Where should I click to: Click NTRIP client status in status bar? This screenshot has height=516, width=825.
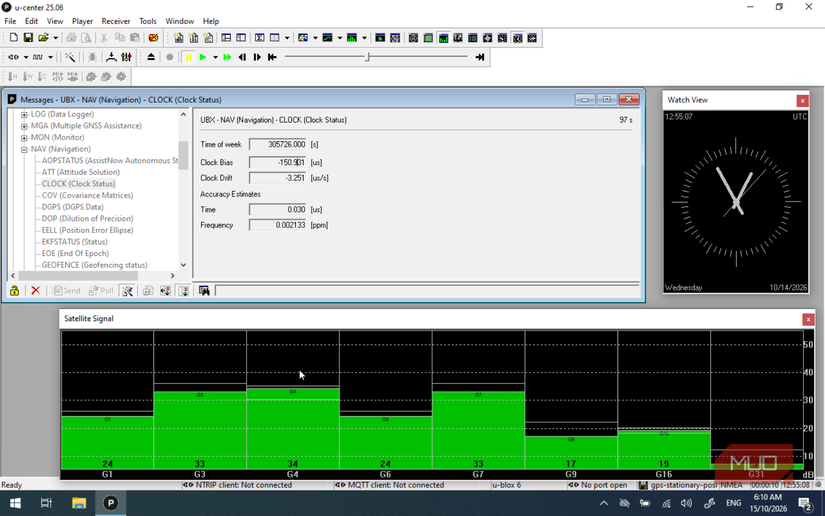coord(237,485)
